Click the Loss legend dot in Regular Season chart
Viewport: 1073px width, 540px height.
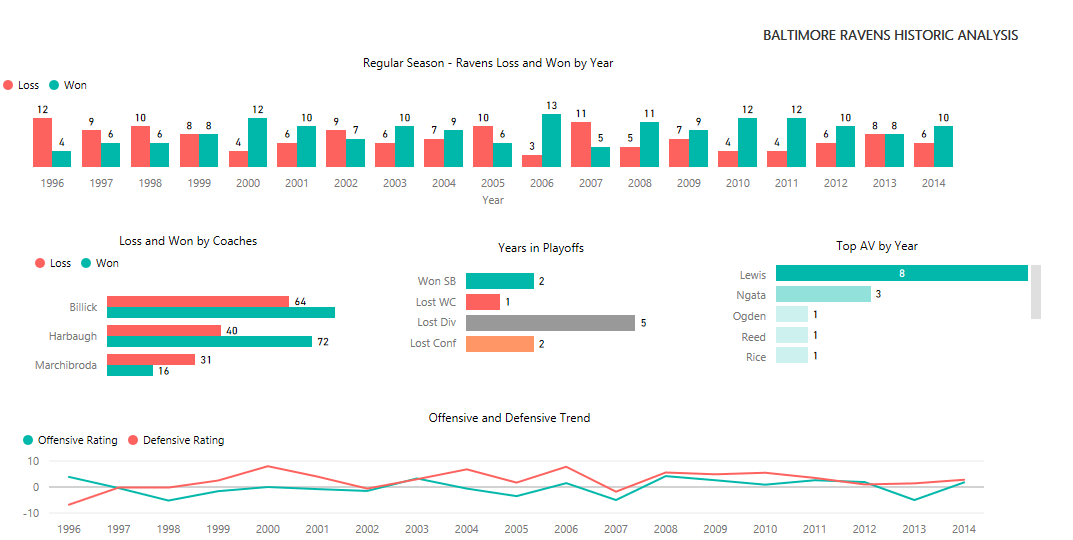pos(8,86)
